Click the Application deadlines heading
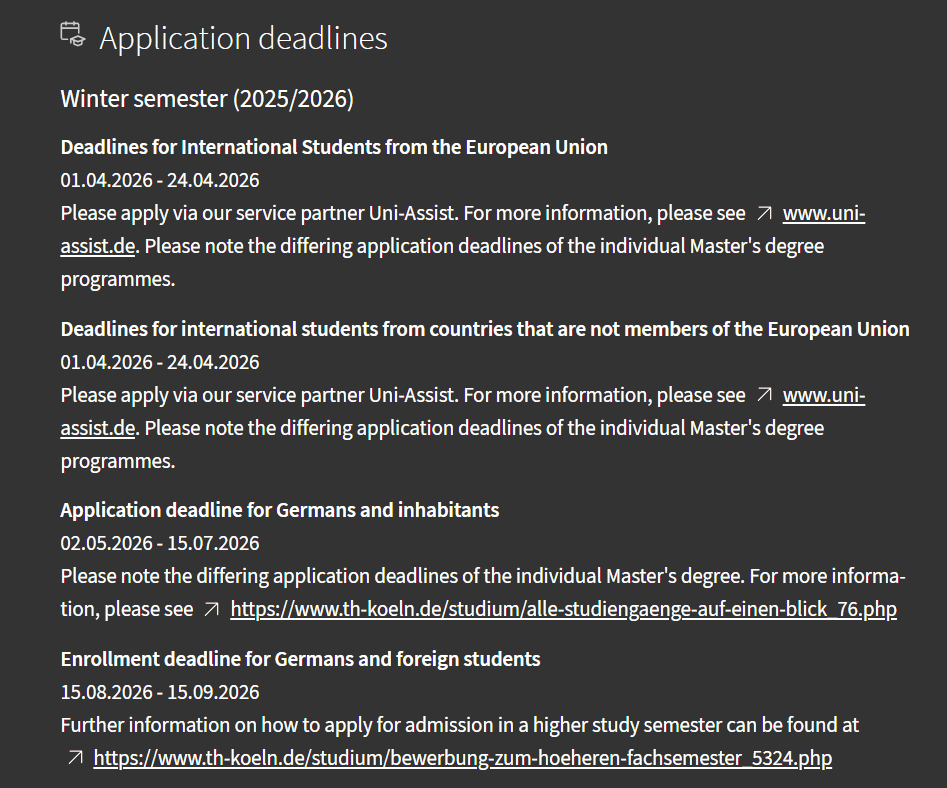The height and width of the screenshot is (788, 947). click(243, 38)
